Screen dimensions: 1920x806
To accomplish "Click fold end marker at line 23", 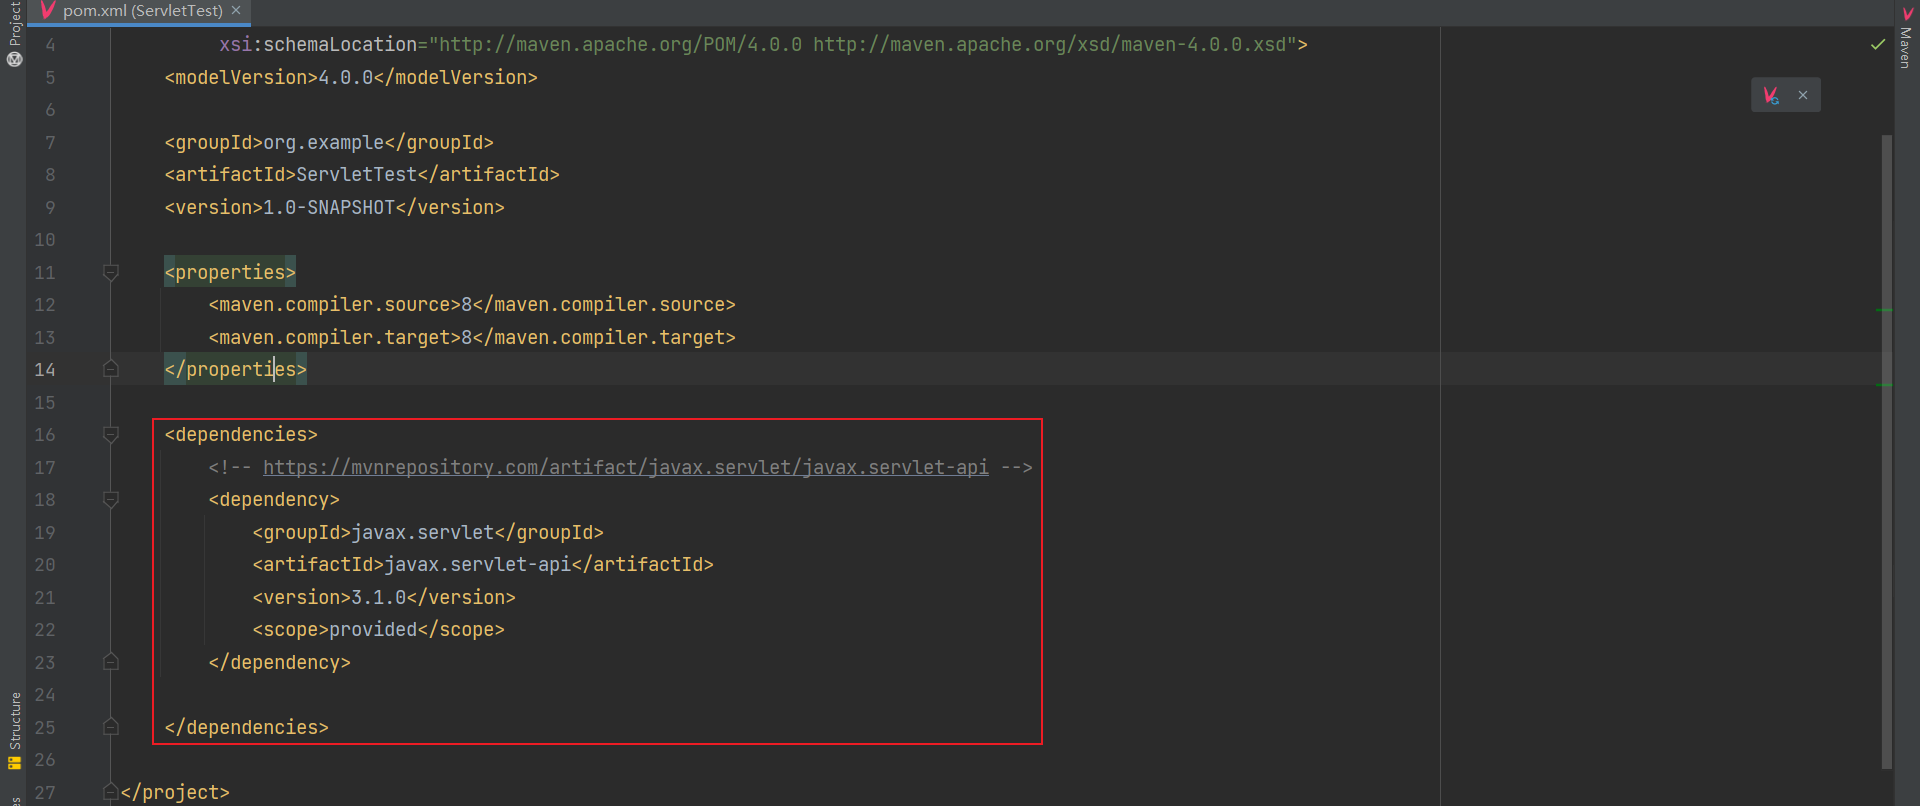I will tap(111, 662).
